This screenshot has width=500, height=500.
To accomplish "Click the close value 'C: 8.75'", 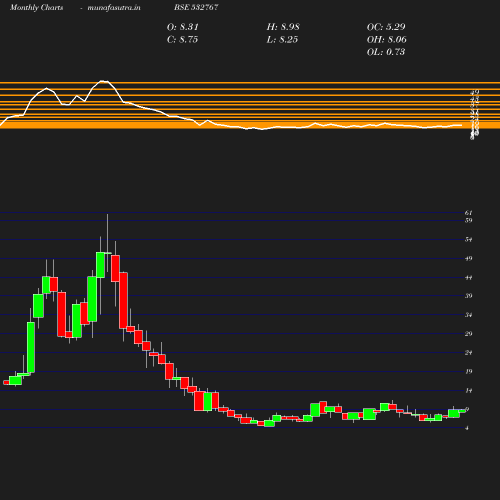I will (x=182, y=40).
